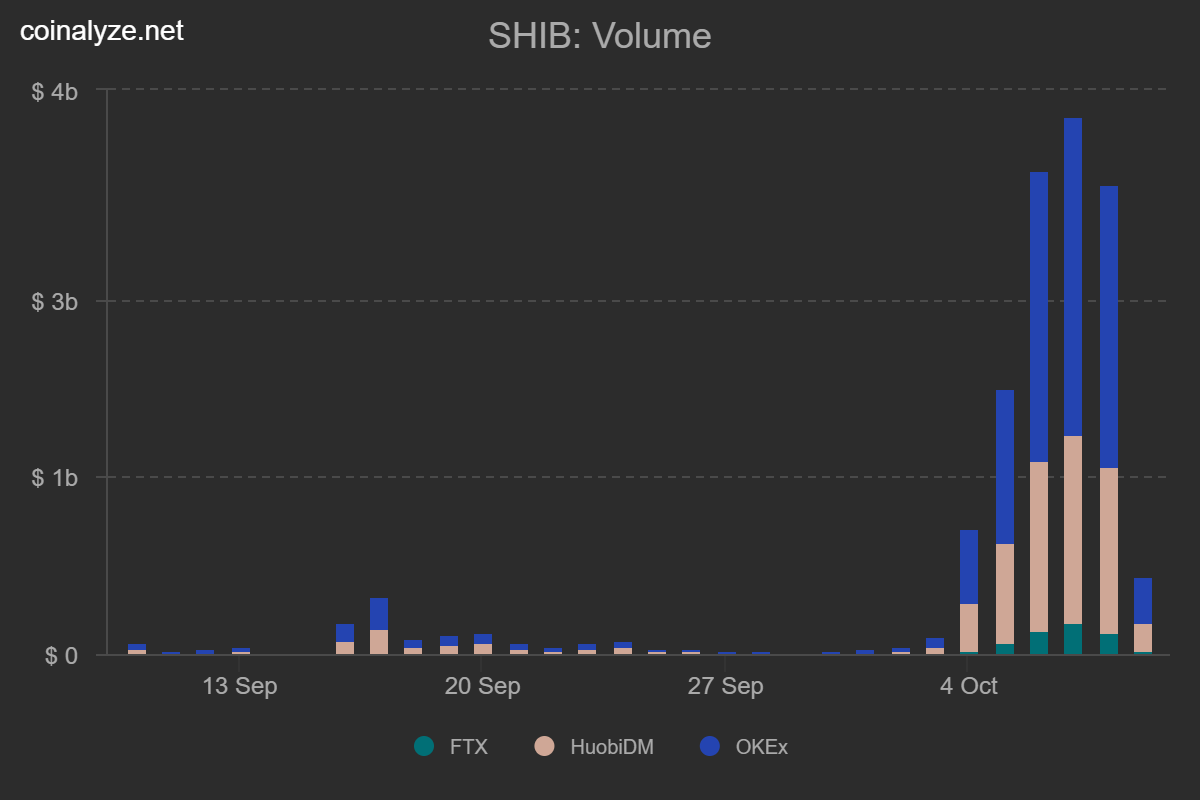The width and height of the screenshot is (1200, 800).
Task: Select the tallest bar's beige HuobiDM segment
Action: click(1073, 530)
